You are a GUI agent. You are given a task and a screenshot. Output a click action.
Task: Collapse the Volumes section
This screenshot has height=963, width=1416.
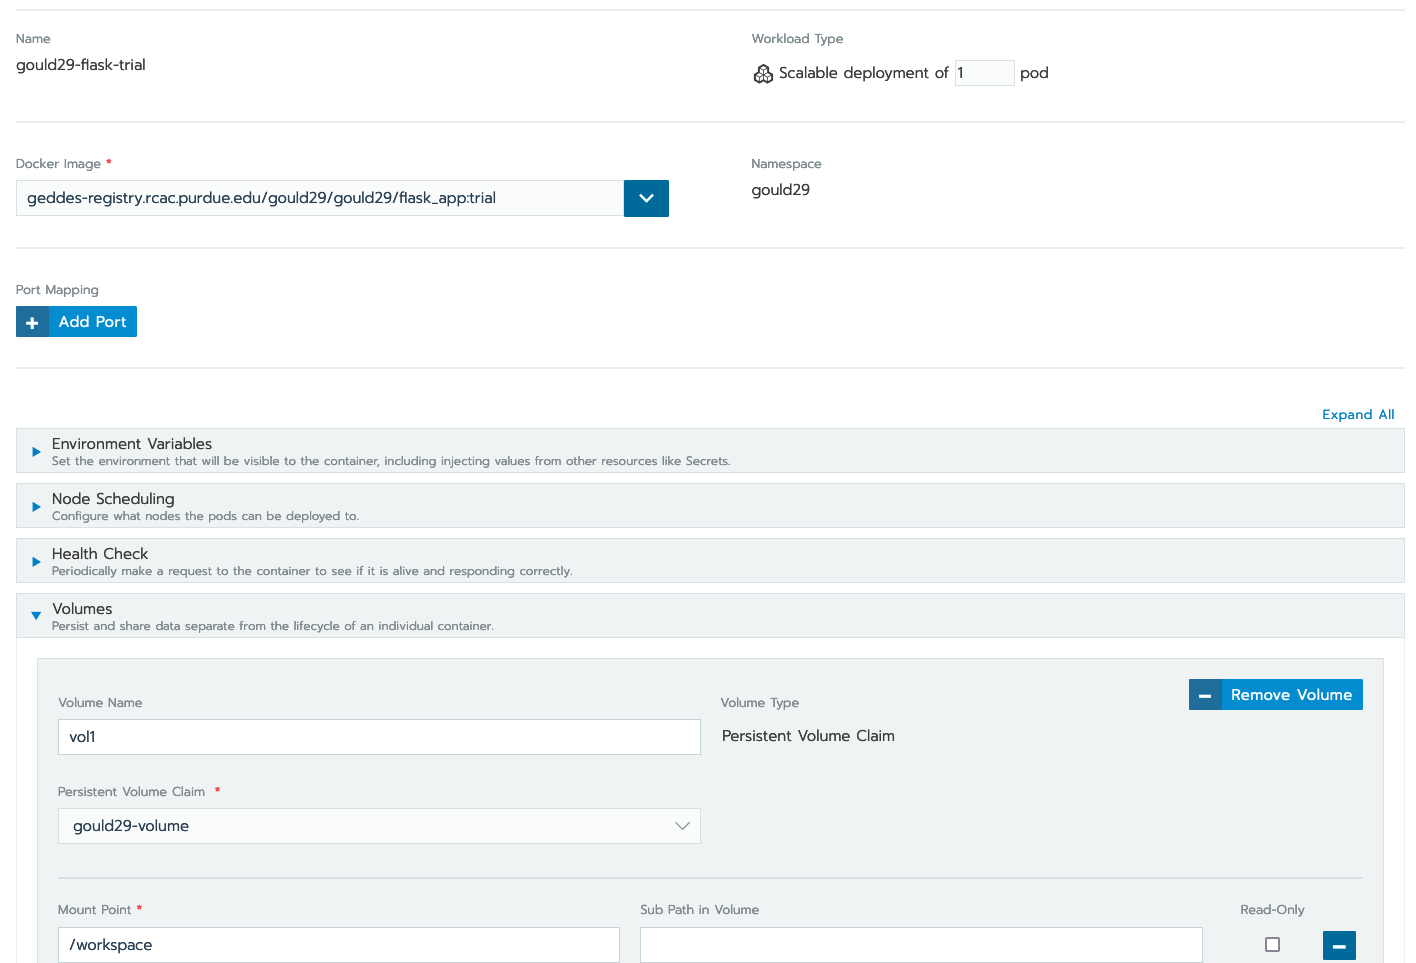point(82,608)
